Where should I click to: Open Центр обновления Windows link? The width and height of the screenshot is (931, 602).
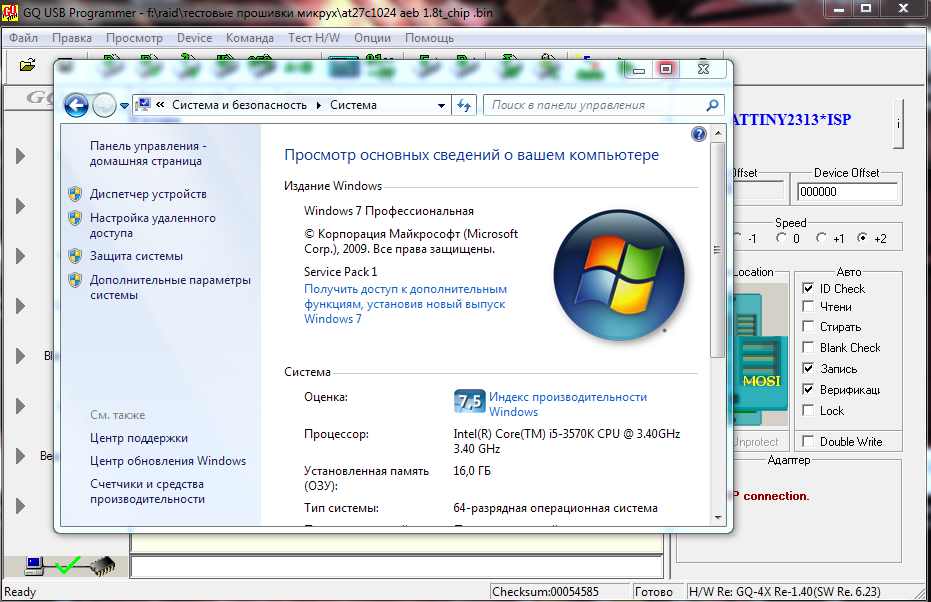point(168,461)
